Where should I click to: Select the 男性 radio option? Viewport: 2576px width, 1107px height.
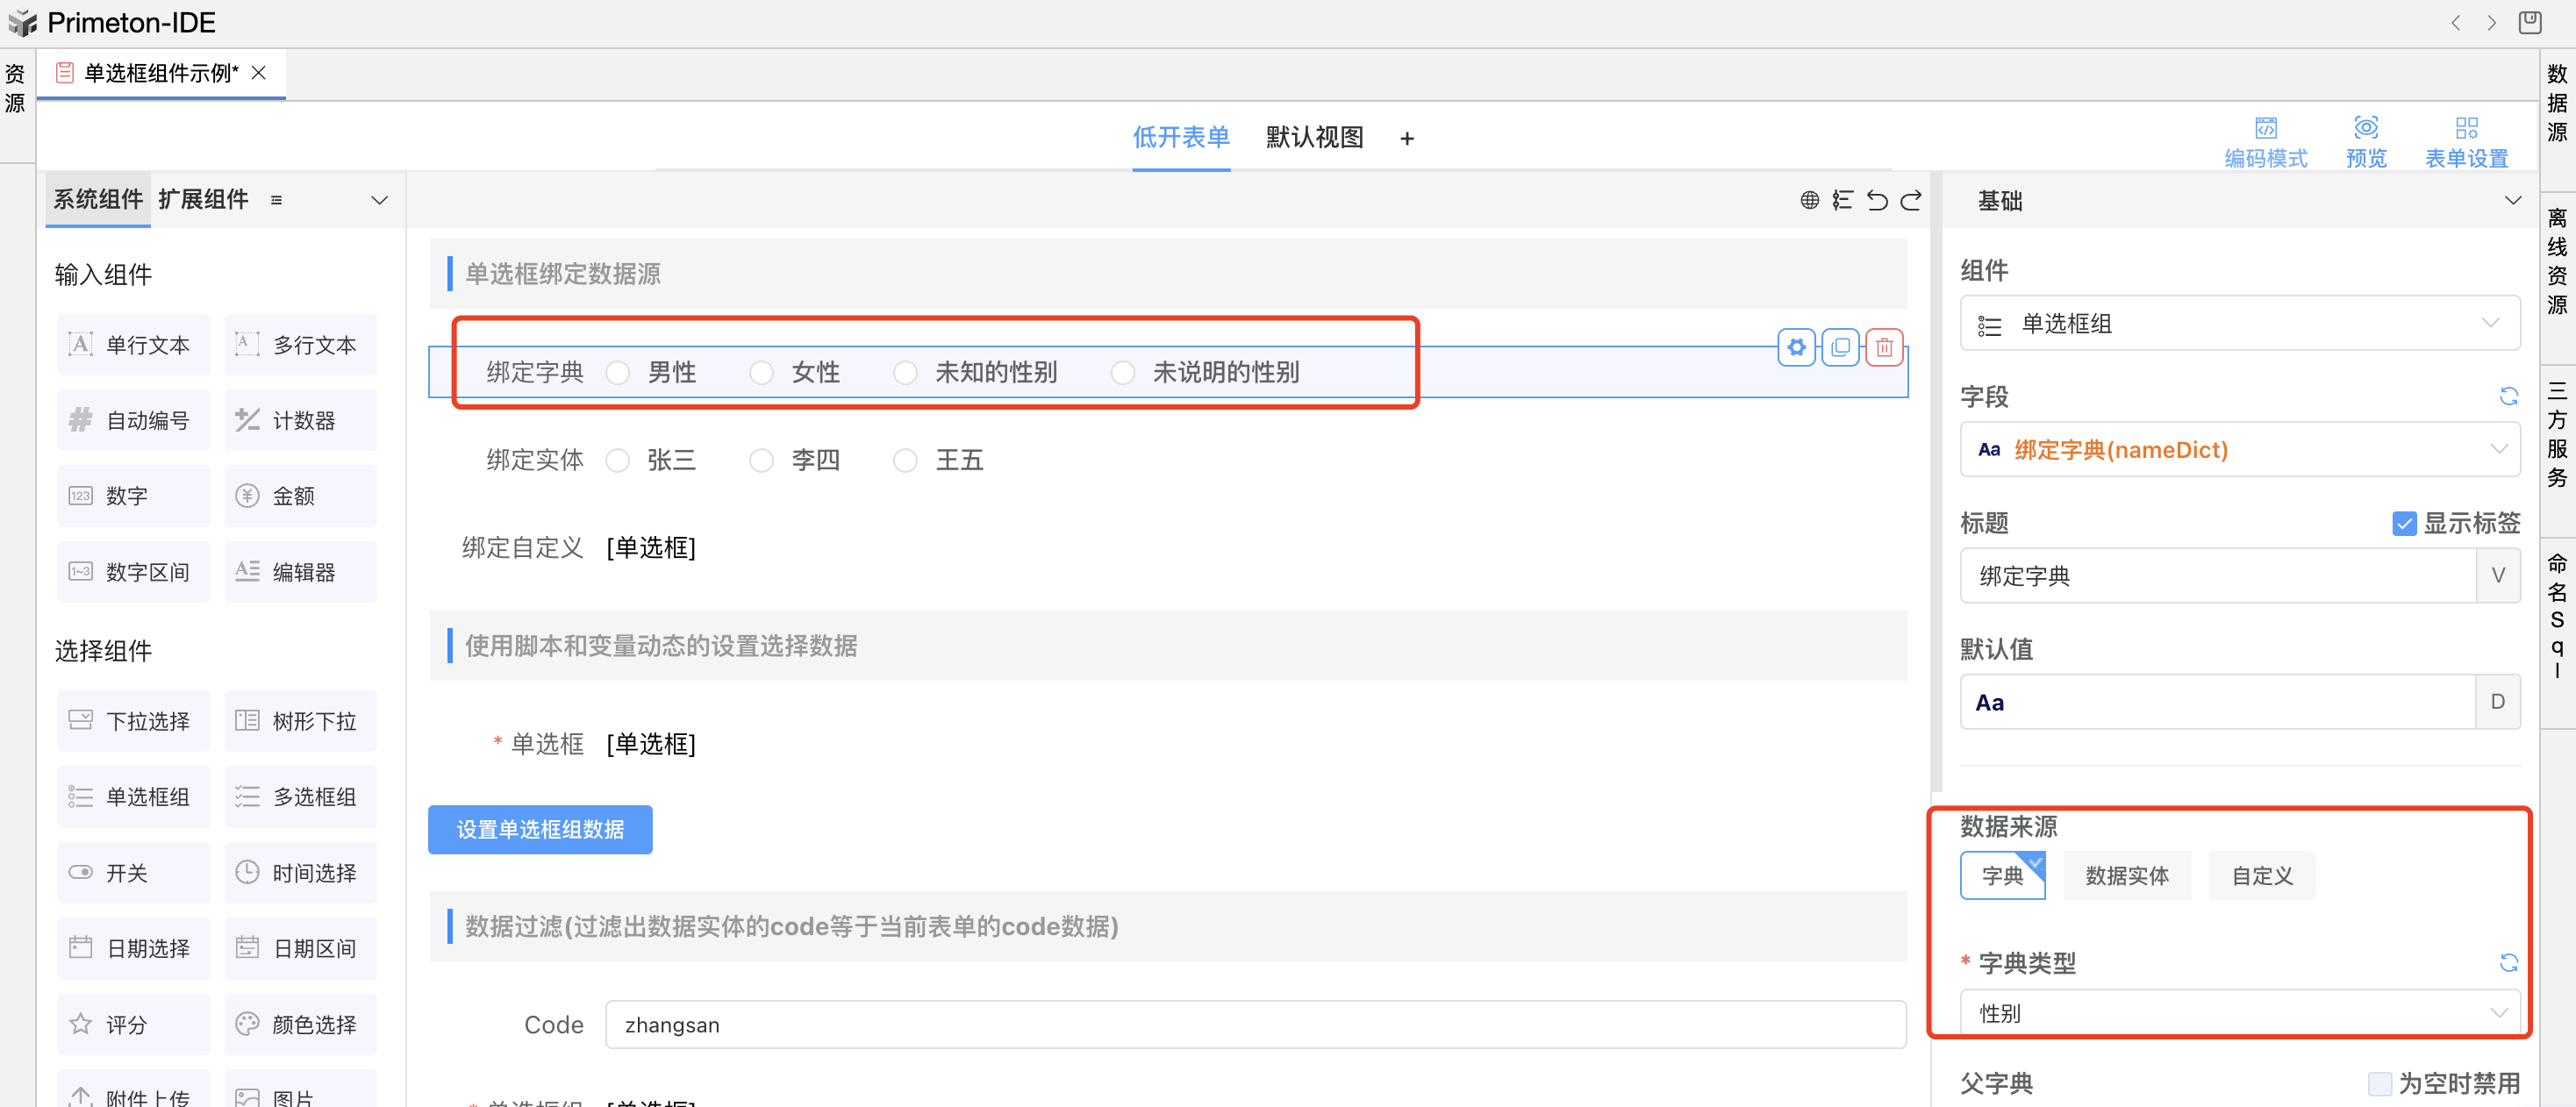pos(618,373)
